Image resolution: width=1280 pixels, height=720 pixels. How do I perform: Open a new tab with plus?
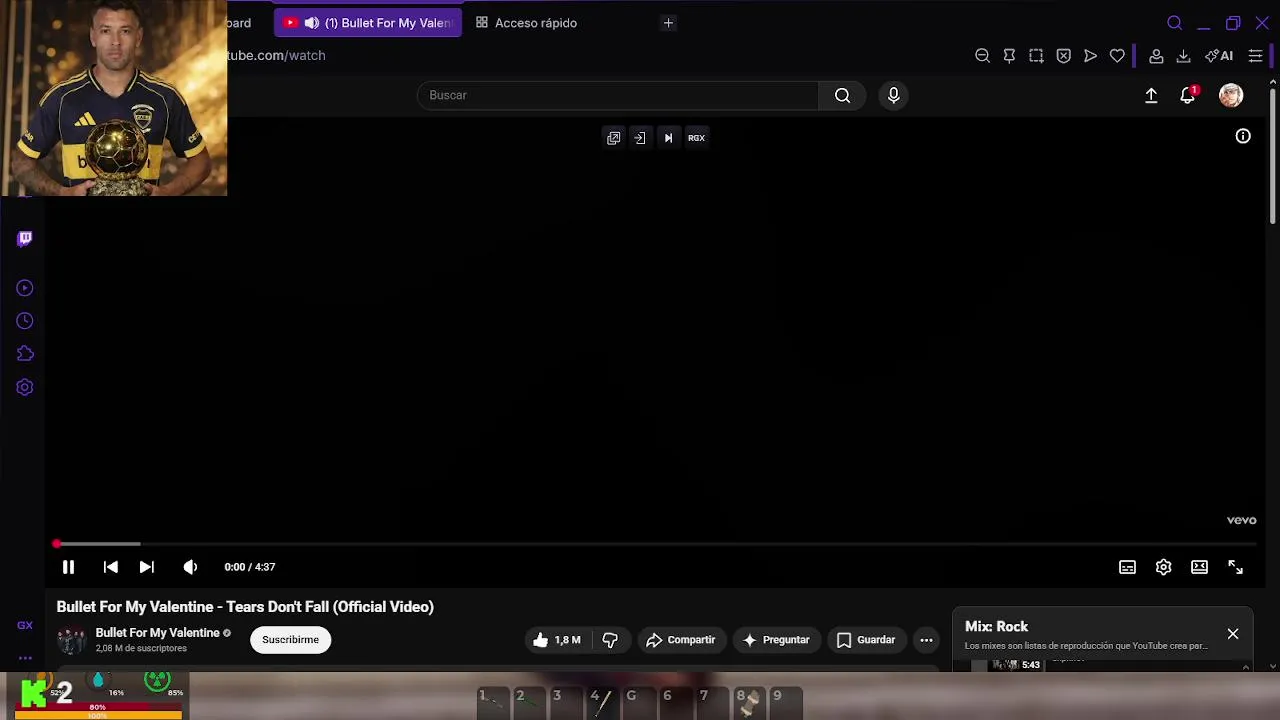668,23
